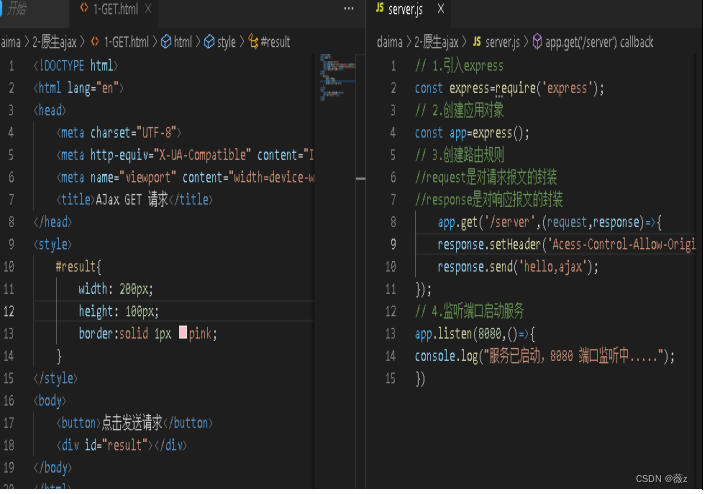This screenshot has width=704, height=494.
Task: Click the response.send('hello,ajax') line
Action: pos(518,267)
